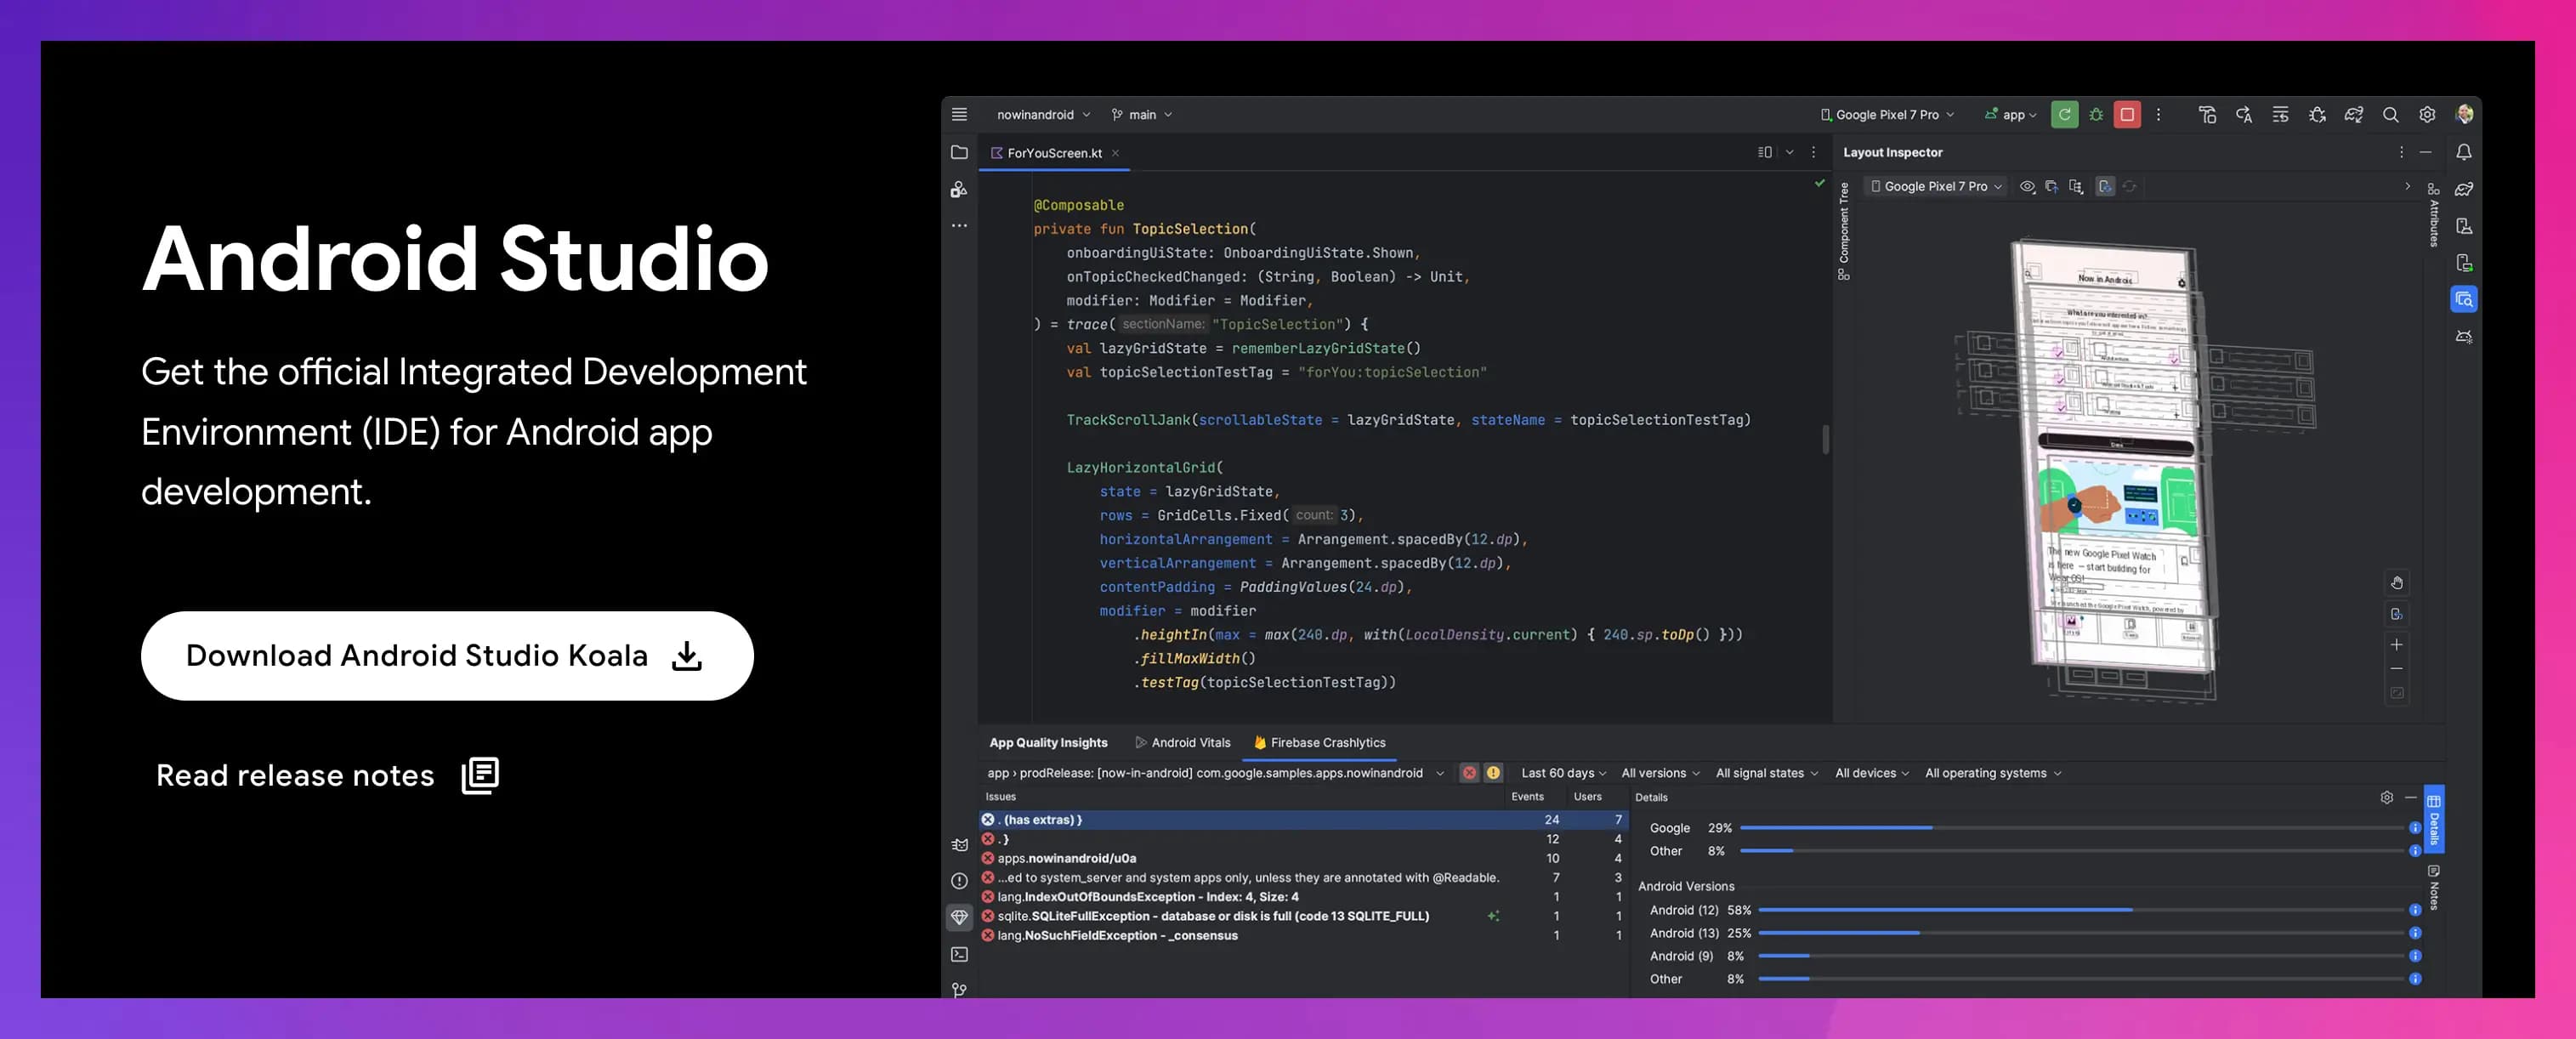Toggle the Live Updates icon in Layout Inspector
The height and width of the screenshot is (1039, 2576).
click(x=2104, y=186)
